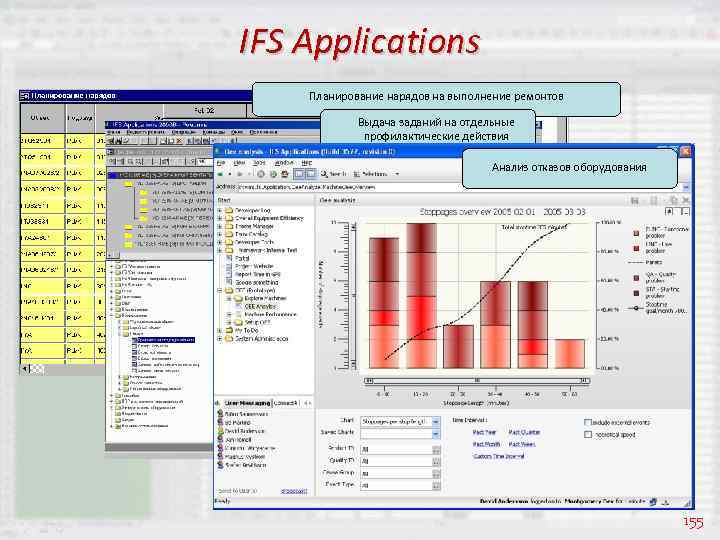Screen dimensions: 720x540
Task: Select Report Time in IFS shortcut
Action: click(x=258, y=275)
